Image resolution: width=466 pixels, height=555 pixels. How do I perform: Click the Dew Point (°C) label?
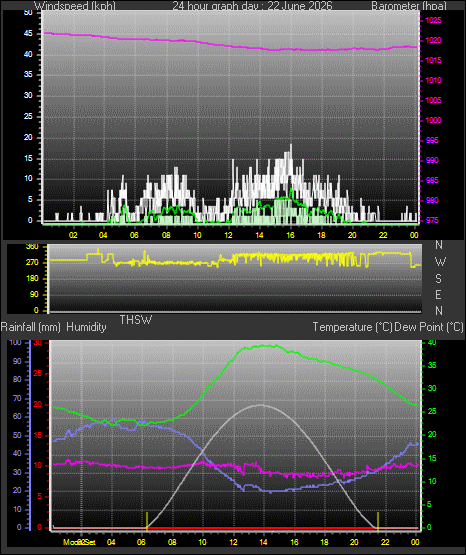tap(429, 327)
